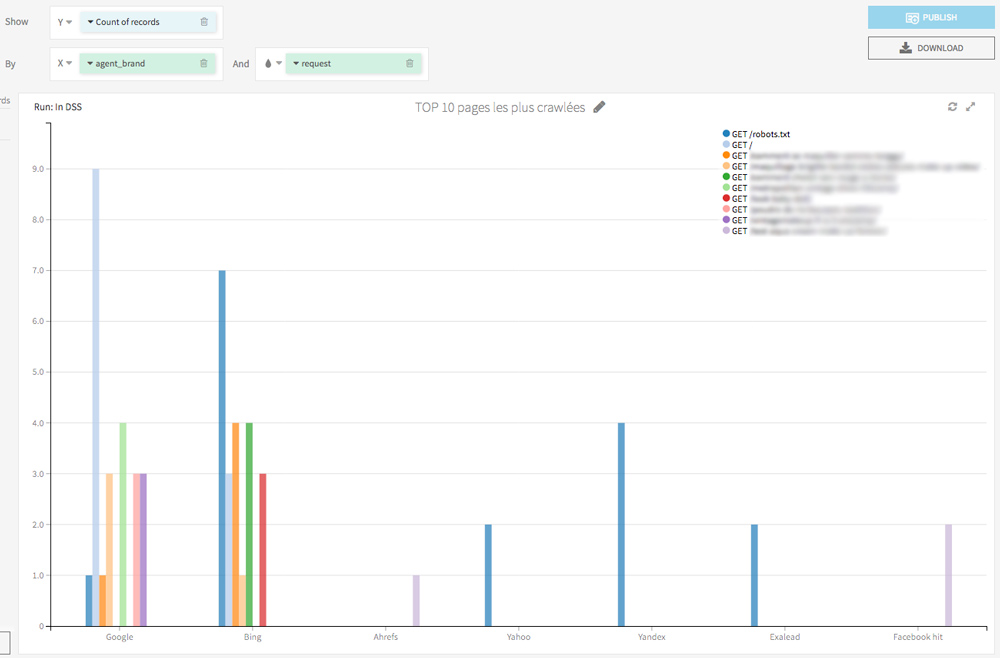Click the Exalead blue bar

pyautogui.click(x=754, y=575)
